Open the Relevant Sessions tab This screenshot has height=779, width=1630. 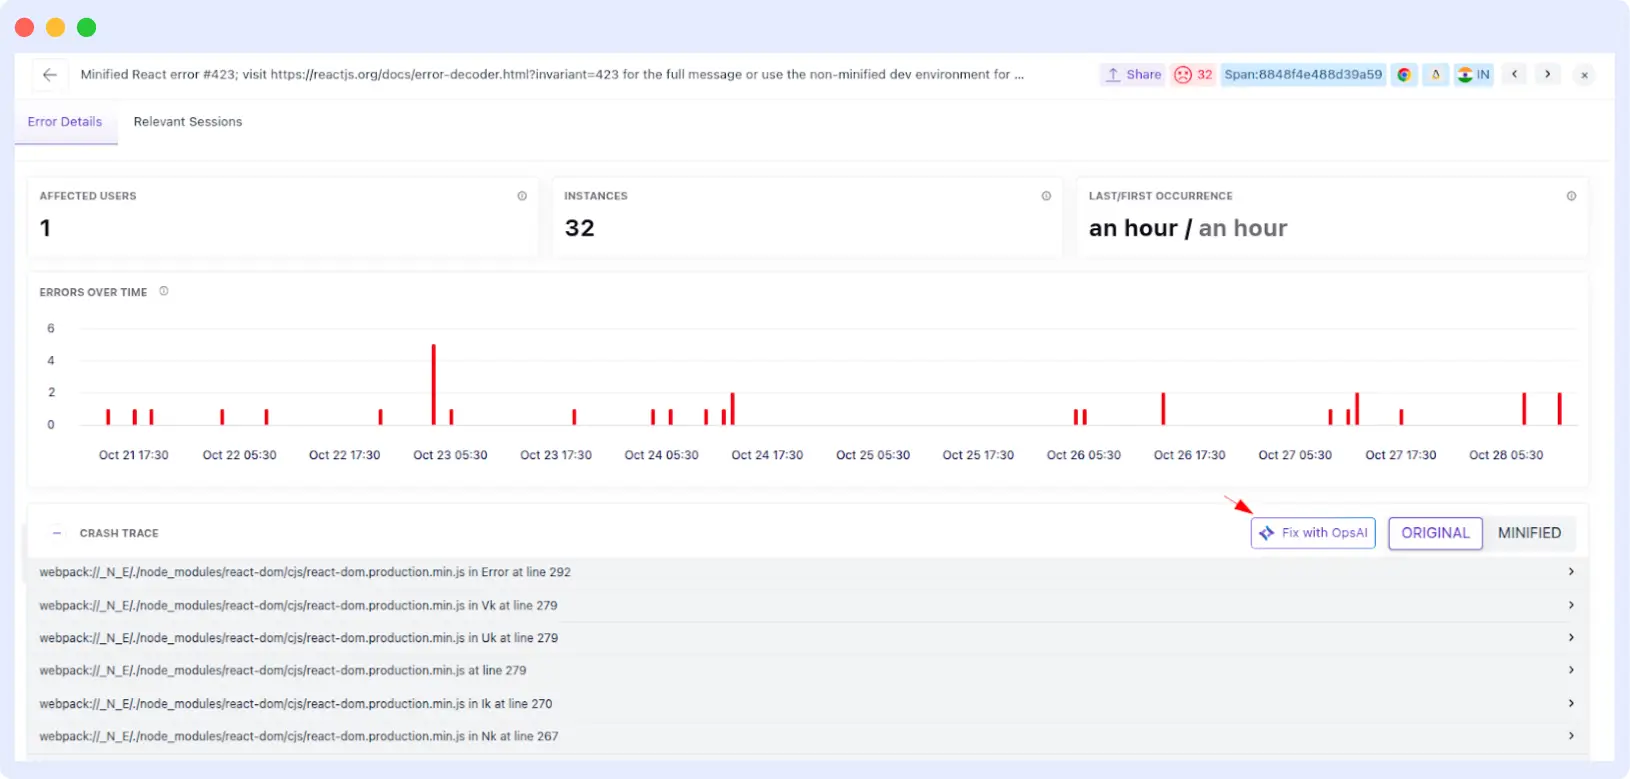coord(188,122)
